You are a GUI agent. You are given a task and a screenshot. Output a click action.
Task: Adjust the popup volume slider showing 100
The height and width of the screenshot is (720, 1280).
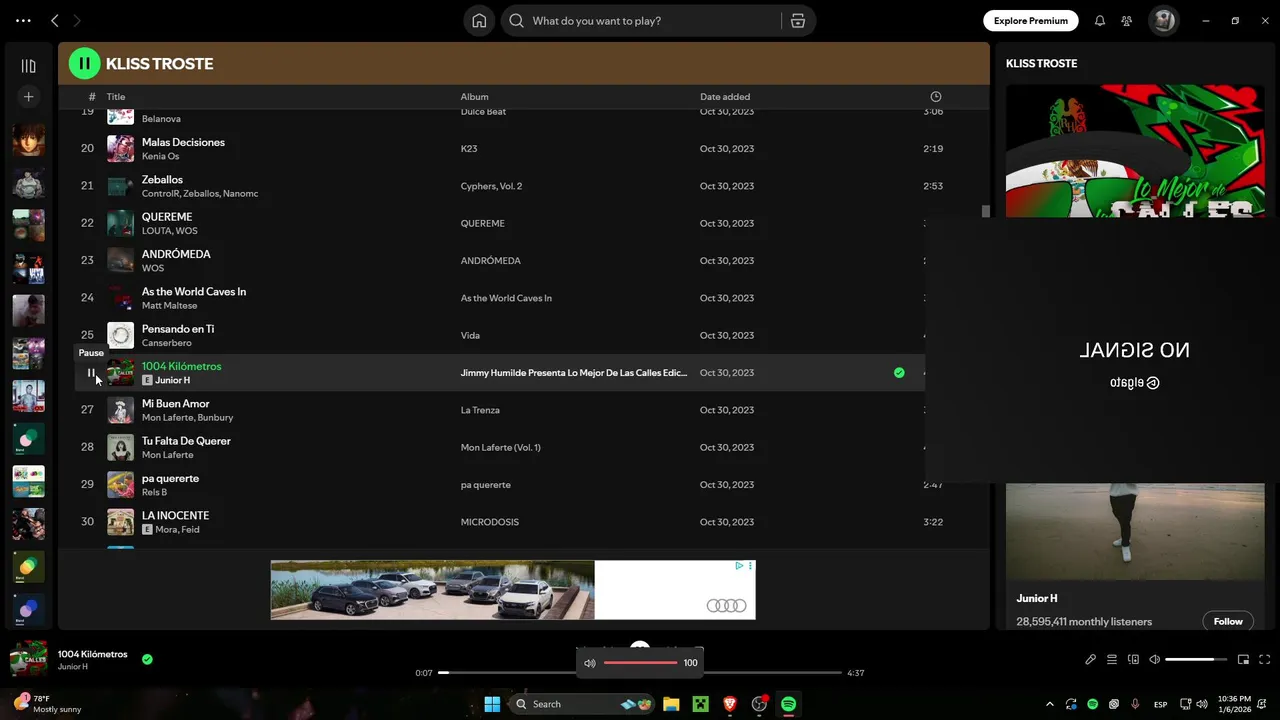640,662
